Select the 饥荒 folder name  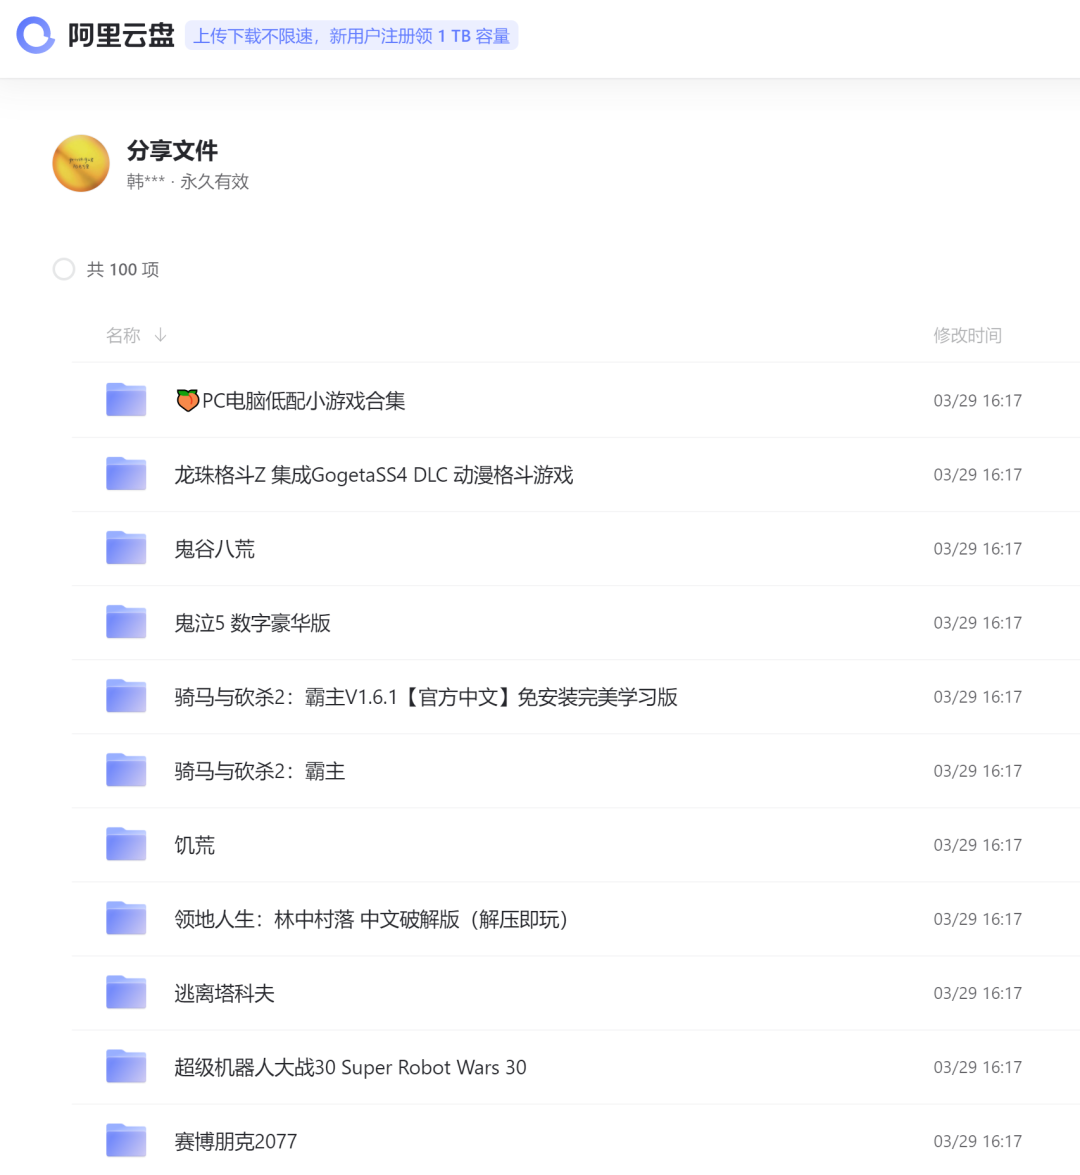click(x=195, y=846)
